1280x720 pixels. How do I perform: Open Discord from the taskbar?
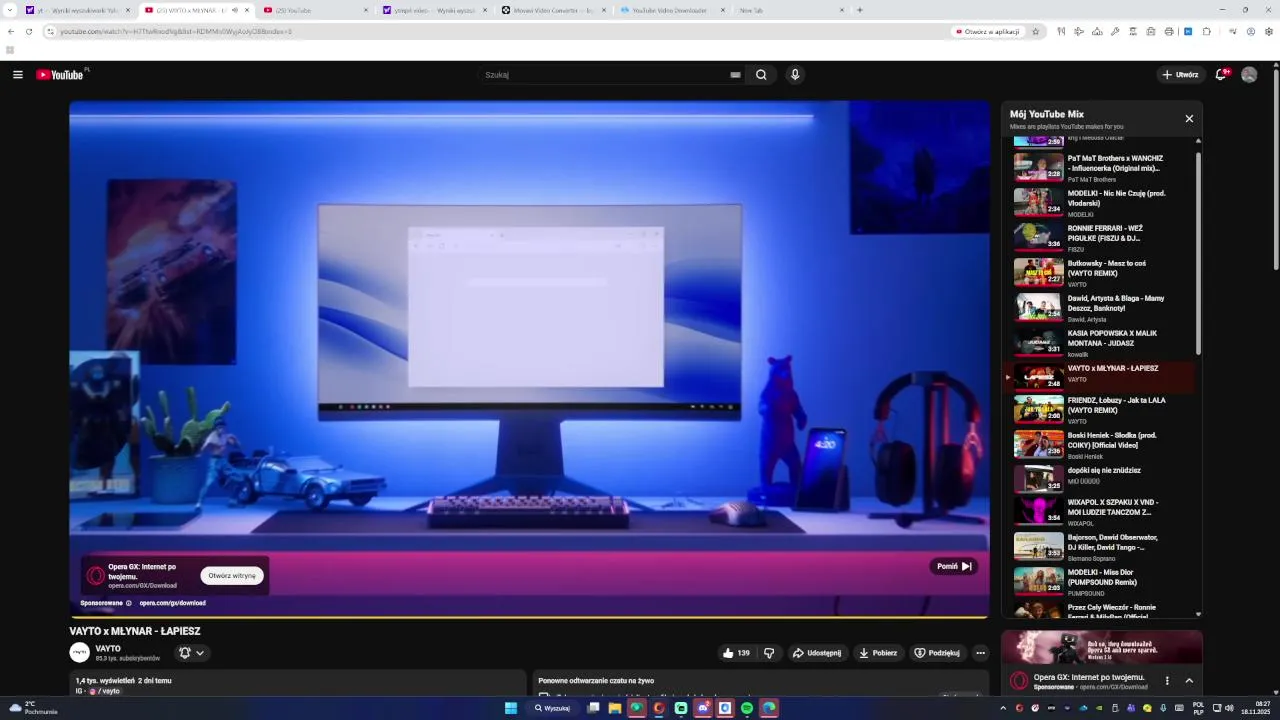coord(703,708)
